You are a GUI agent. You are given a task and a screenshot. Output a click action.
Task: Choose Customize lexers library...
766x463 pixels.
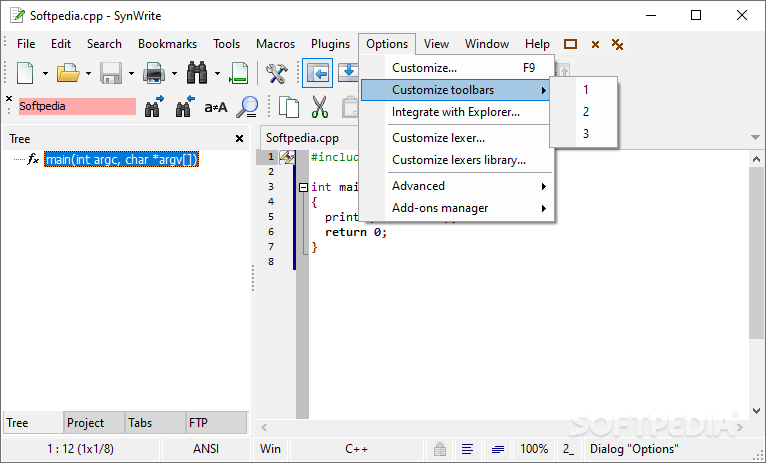(457, 160)
